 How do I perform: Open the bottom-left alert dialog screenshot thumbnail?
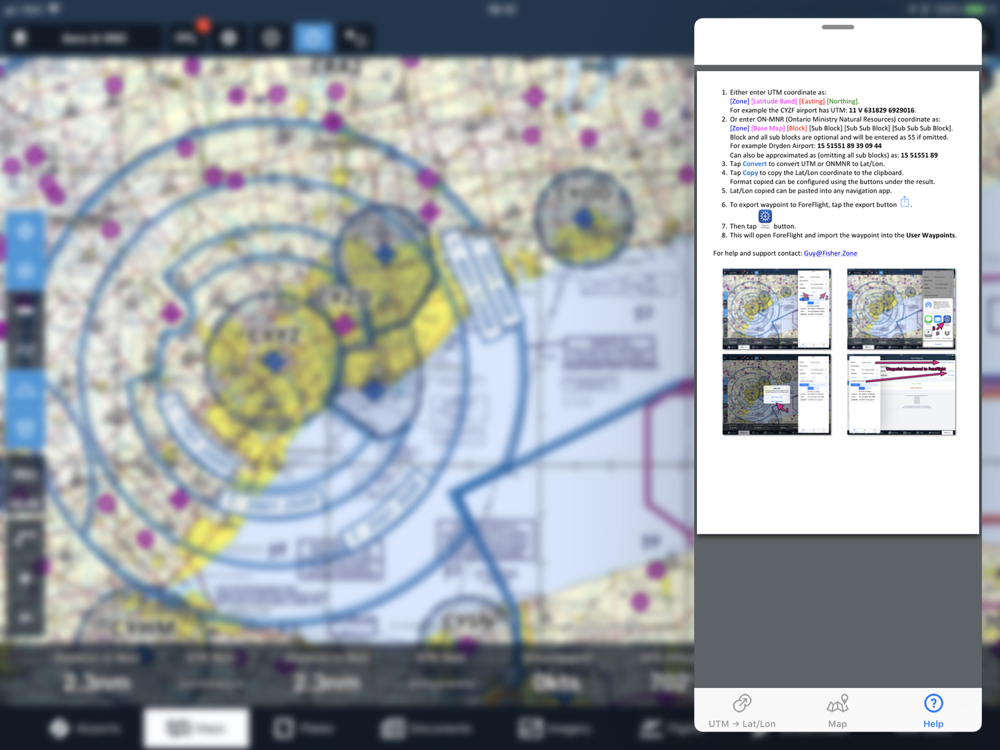tap(776, 395)
